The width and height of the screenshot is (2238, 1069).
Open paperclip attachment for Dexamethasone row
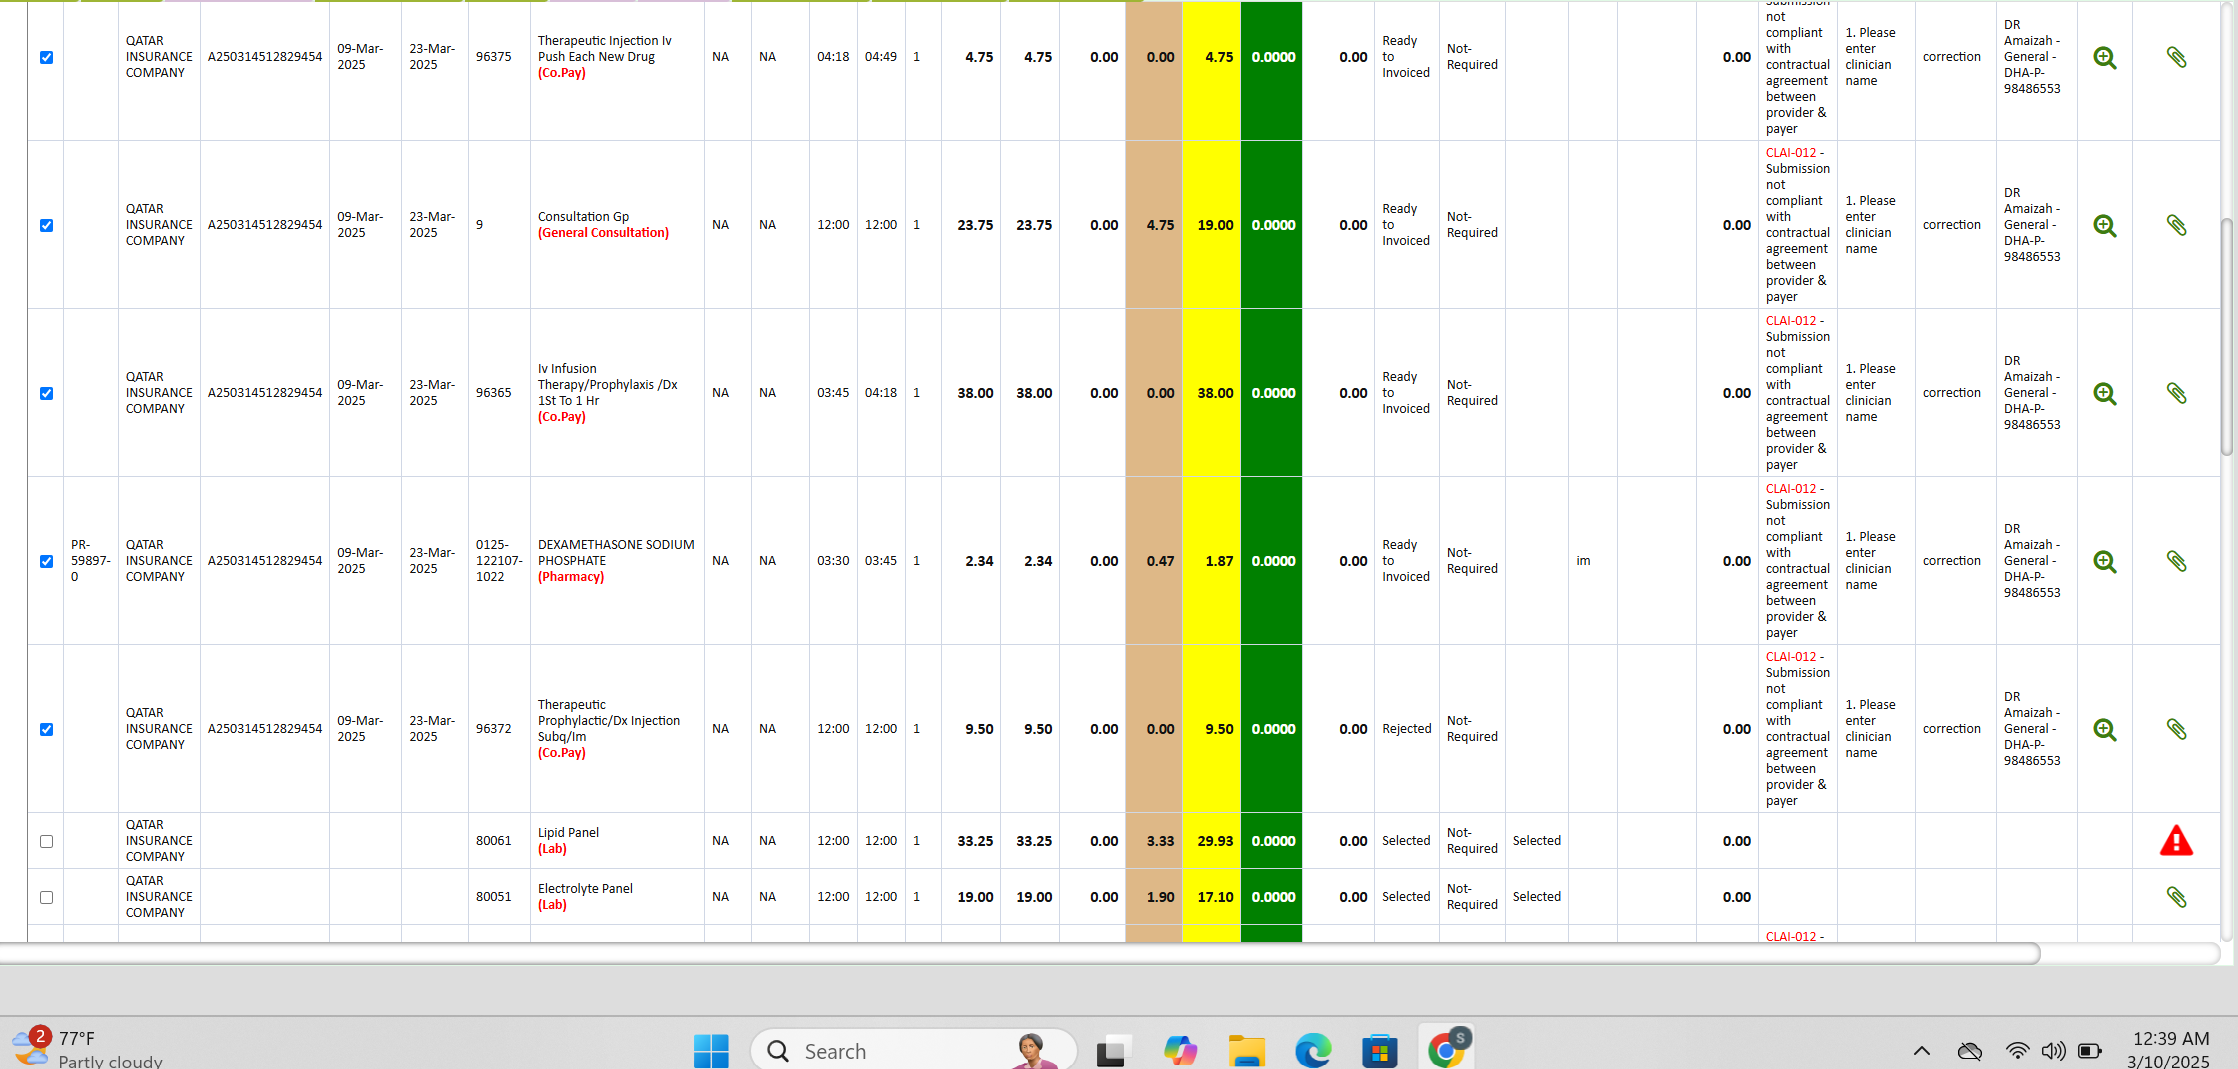tap(2176, 561)
